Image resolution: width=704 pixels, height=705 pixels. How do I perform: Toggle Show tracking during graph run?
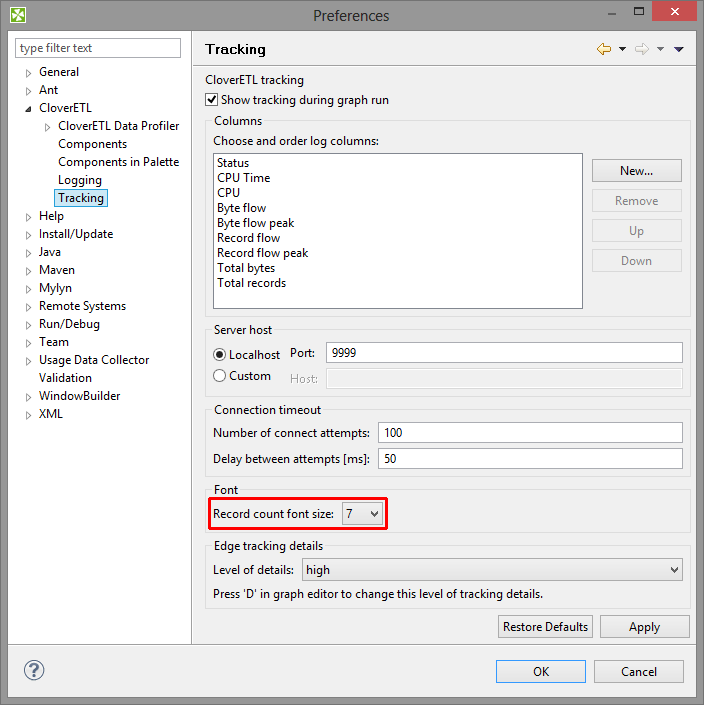coord(212,99)
